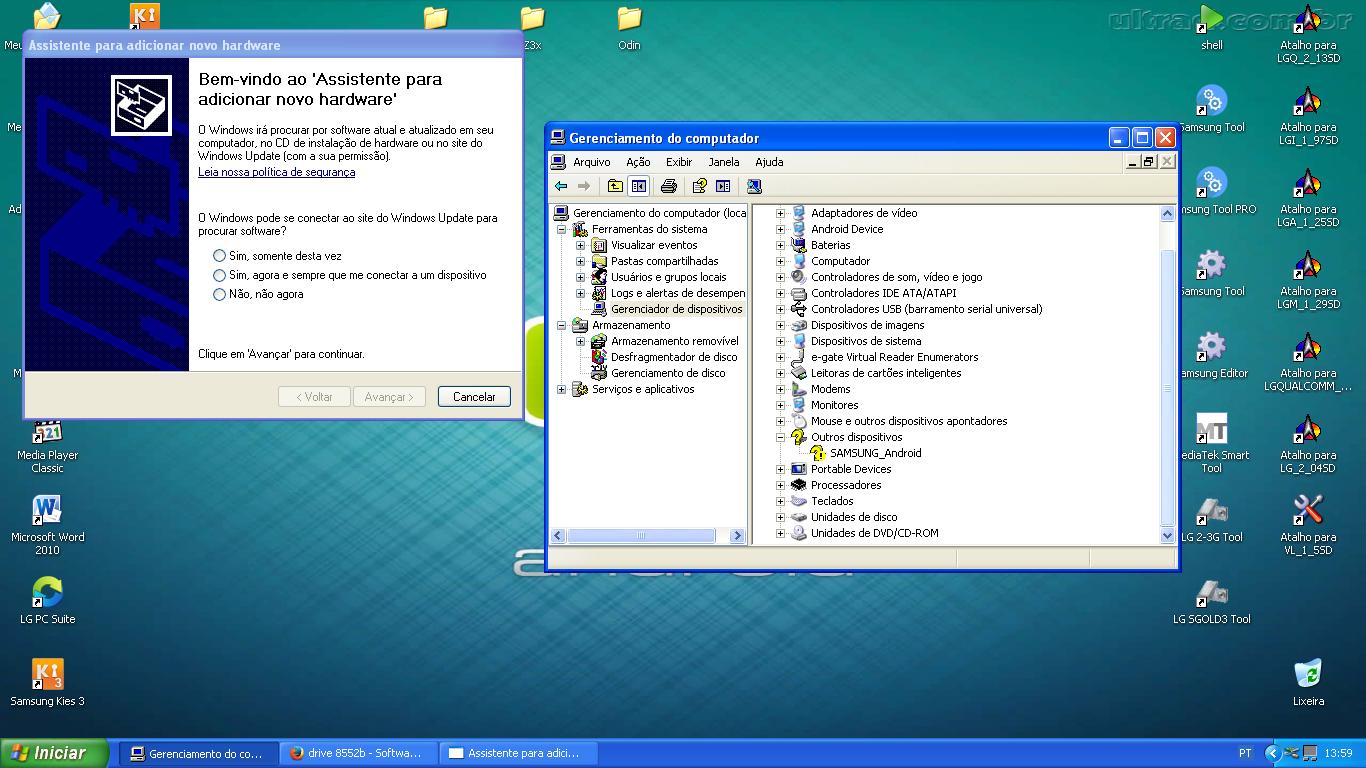Click the device list vertical scrollbar up arrow

tap(1167, 213)
